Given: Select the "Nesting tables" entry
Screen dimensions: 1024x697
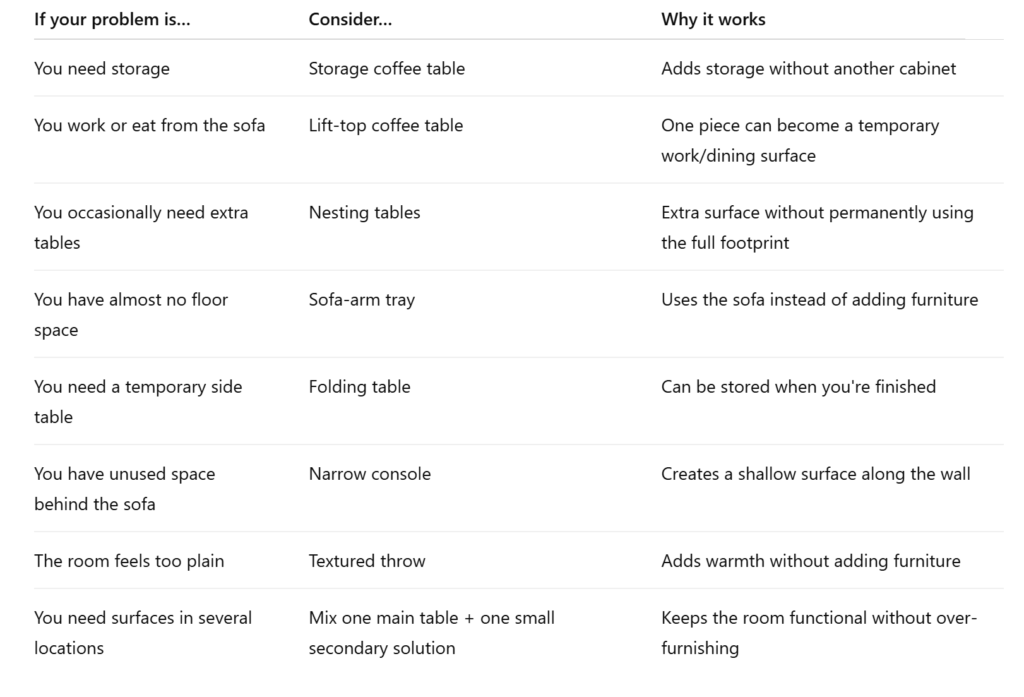Looking at the screenshot, I should [x=364, y=212].
